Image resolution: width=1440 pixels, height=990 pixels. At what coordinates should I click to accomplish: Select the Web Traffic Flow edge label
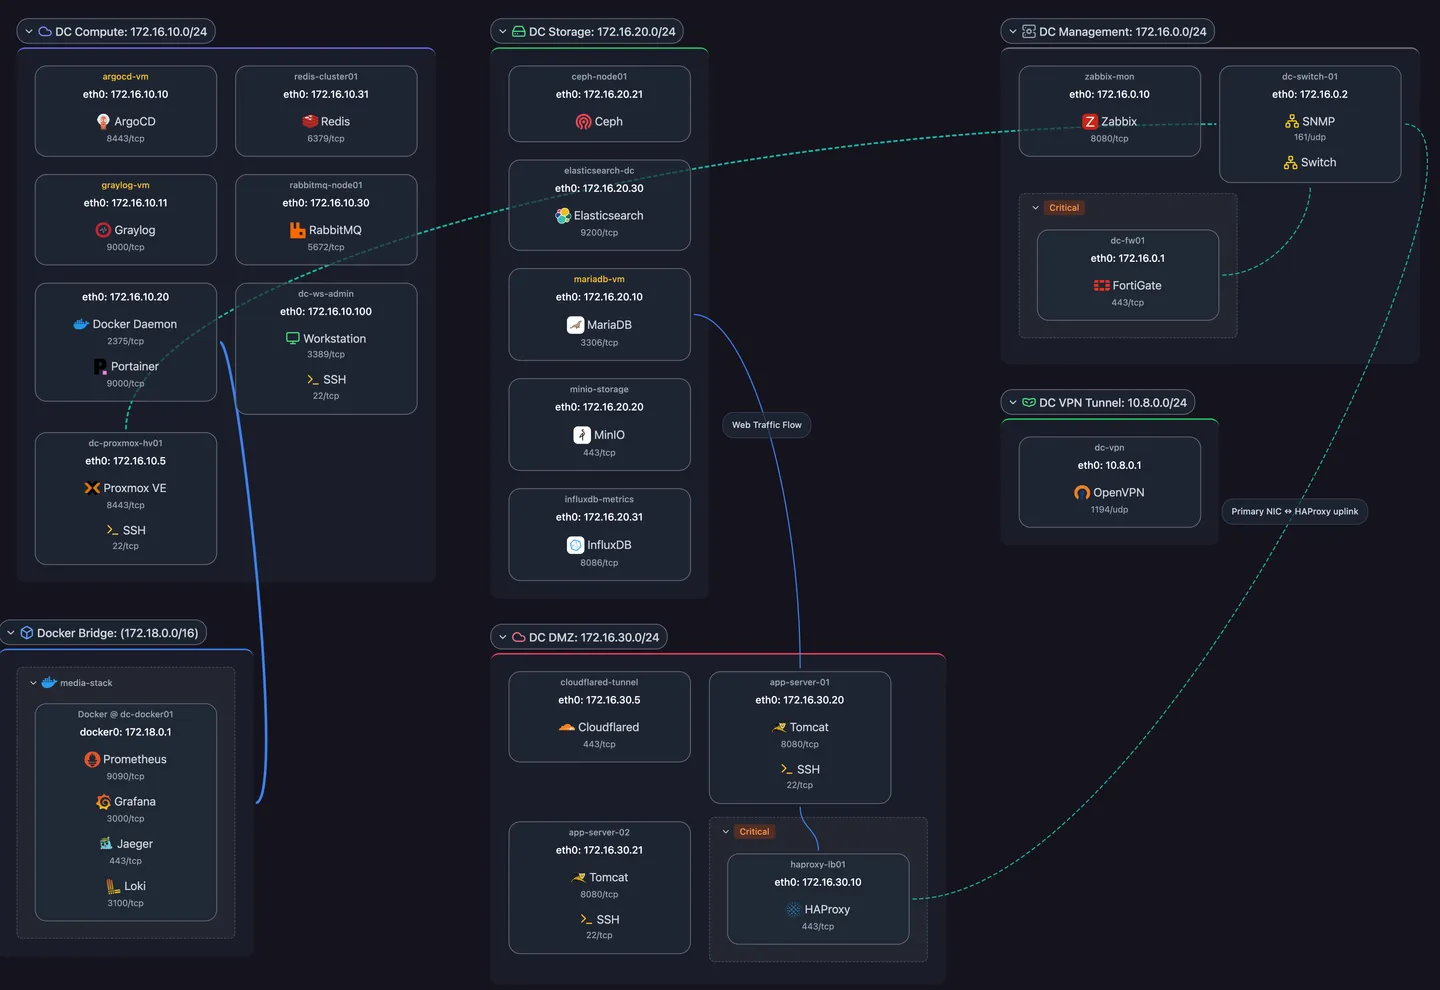(767, 425)
